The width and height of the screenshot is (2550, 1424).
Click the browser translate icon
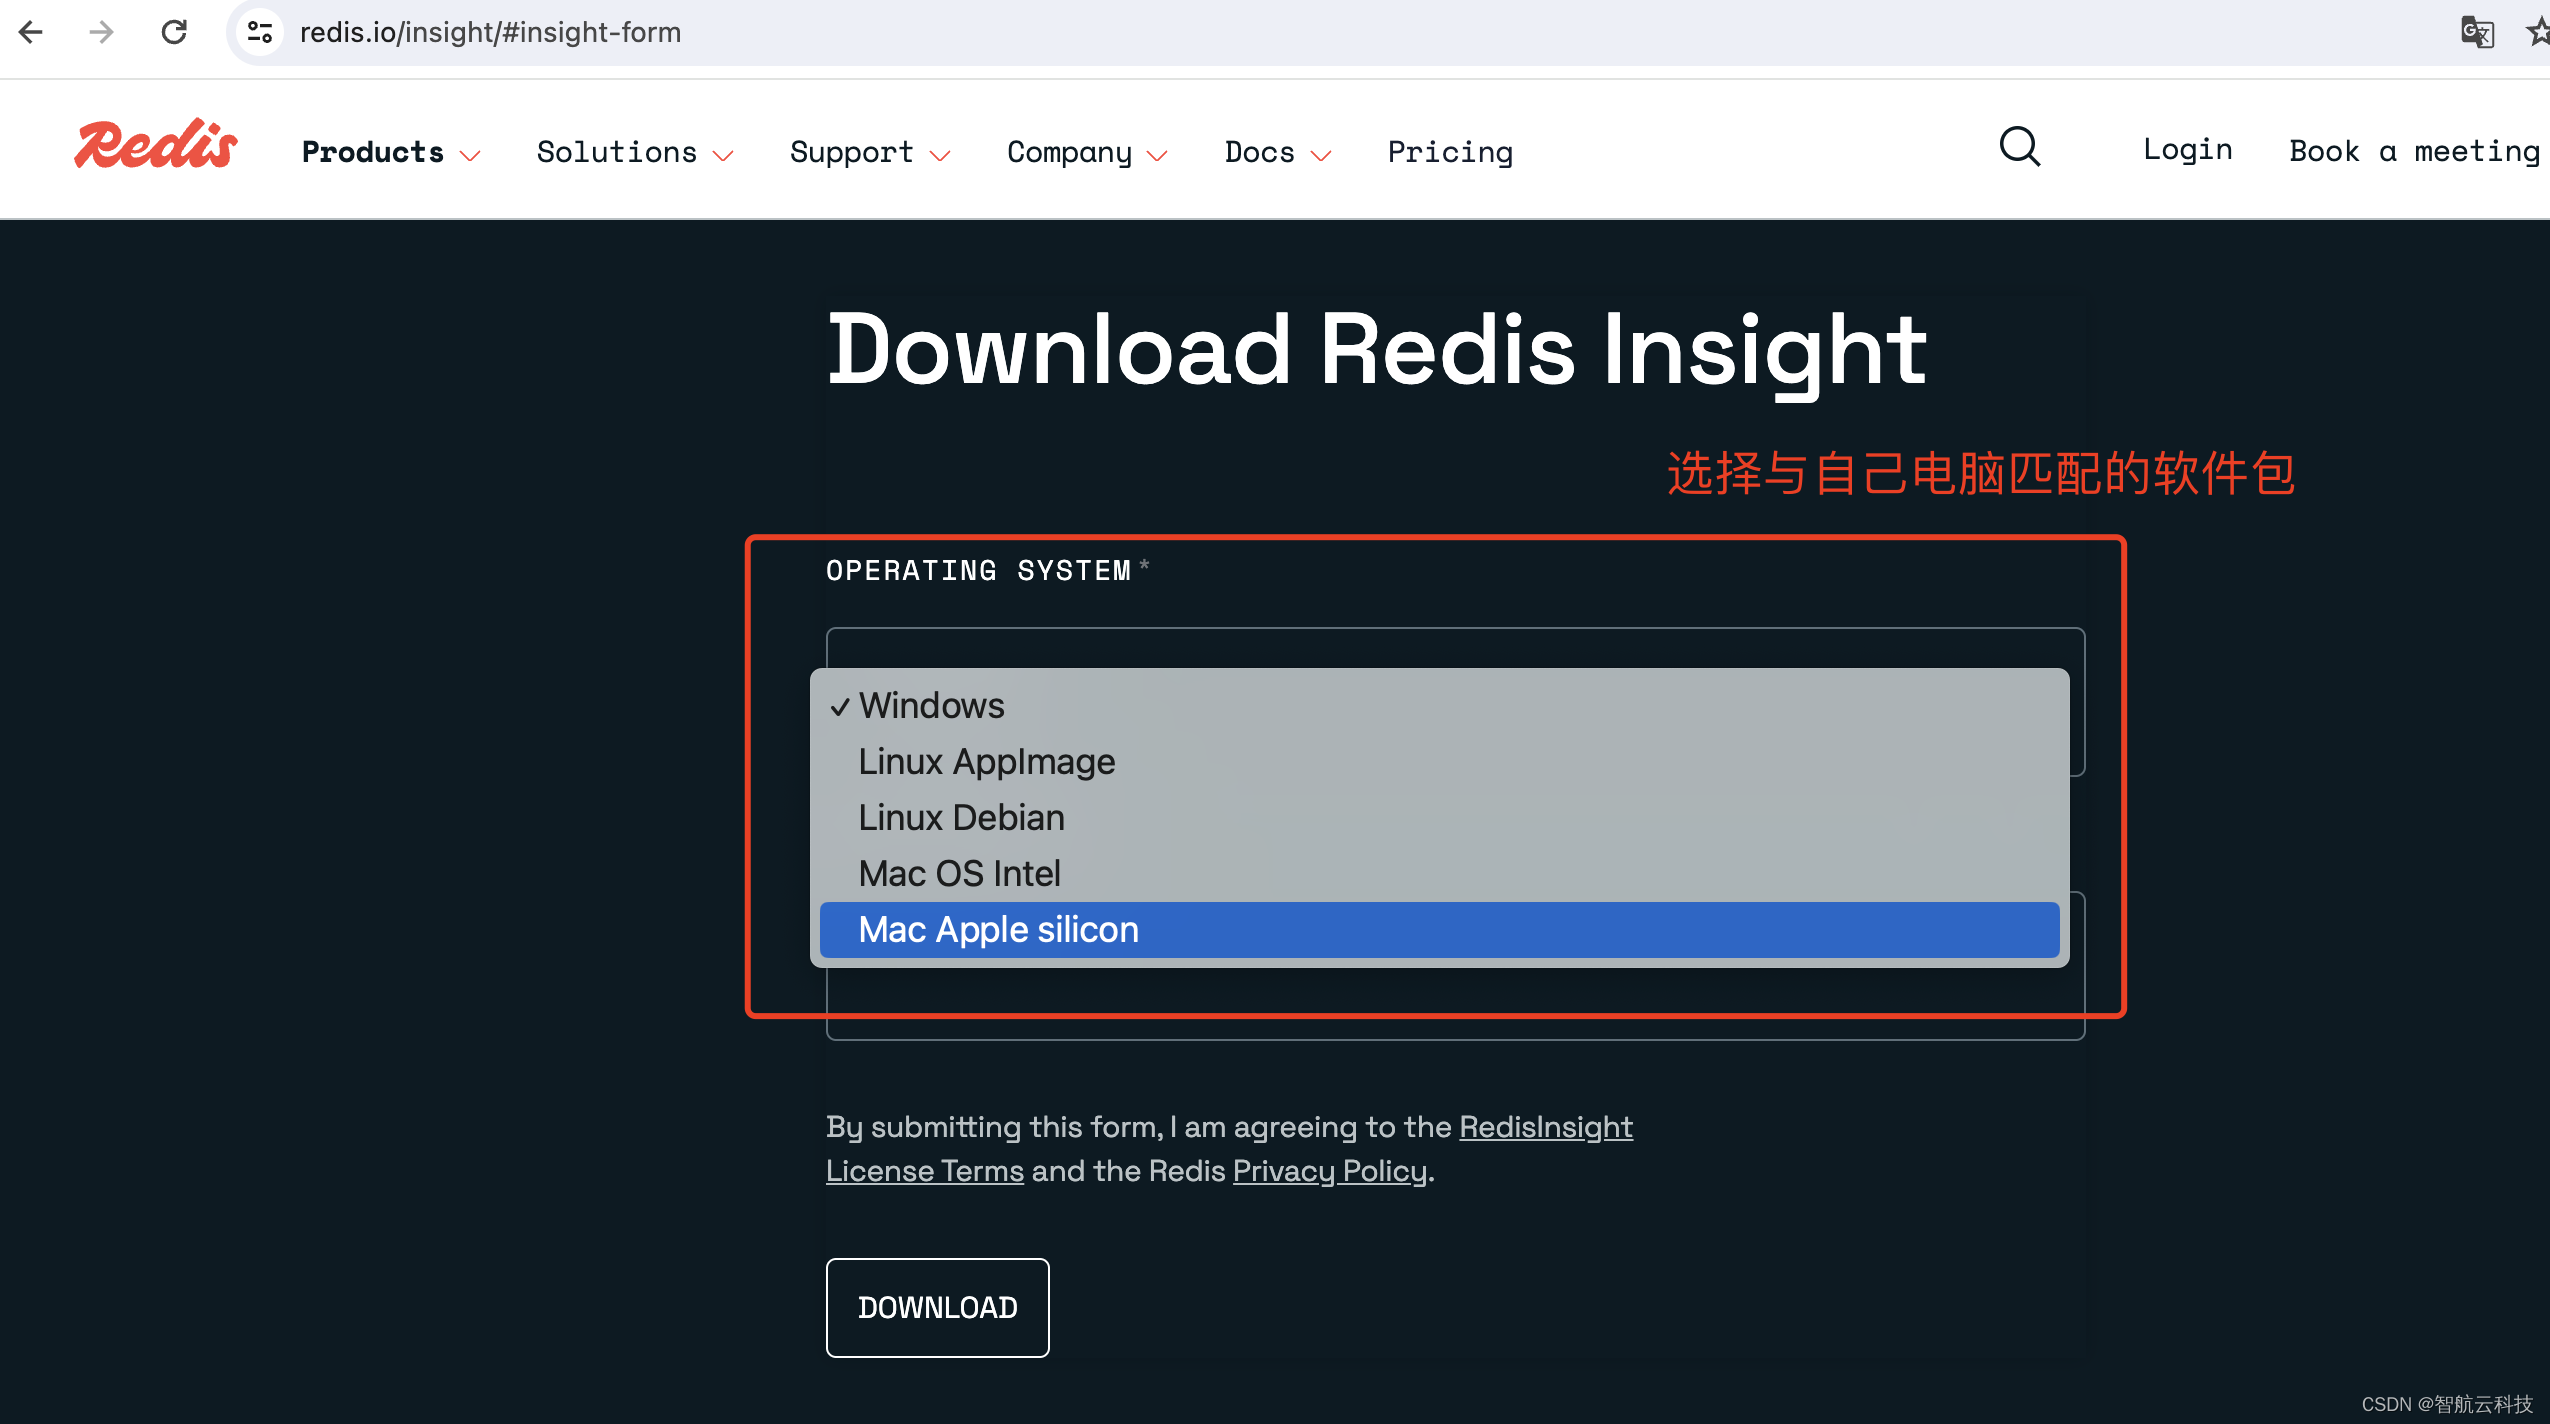click(2476, 32)
